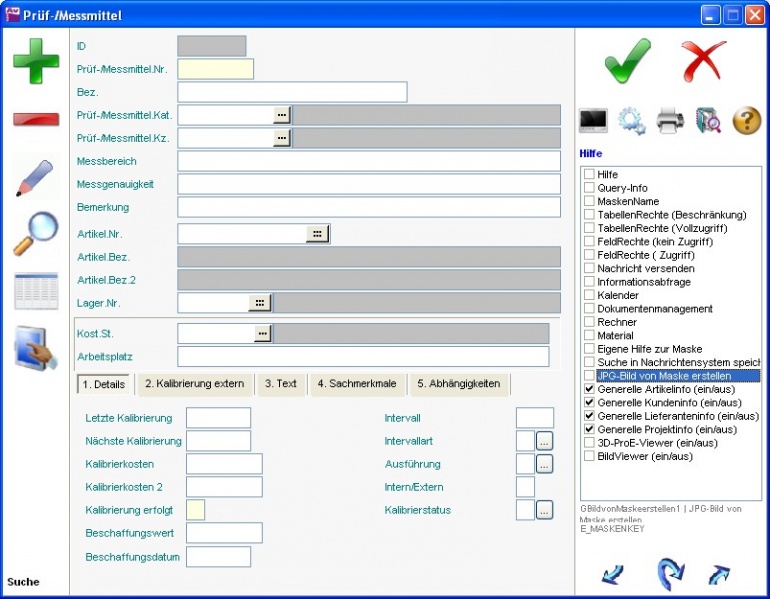This screenshot has width=770, height=599.
Task: Open Artikel.Nr. lookup button
Action: (317, 233)
